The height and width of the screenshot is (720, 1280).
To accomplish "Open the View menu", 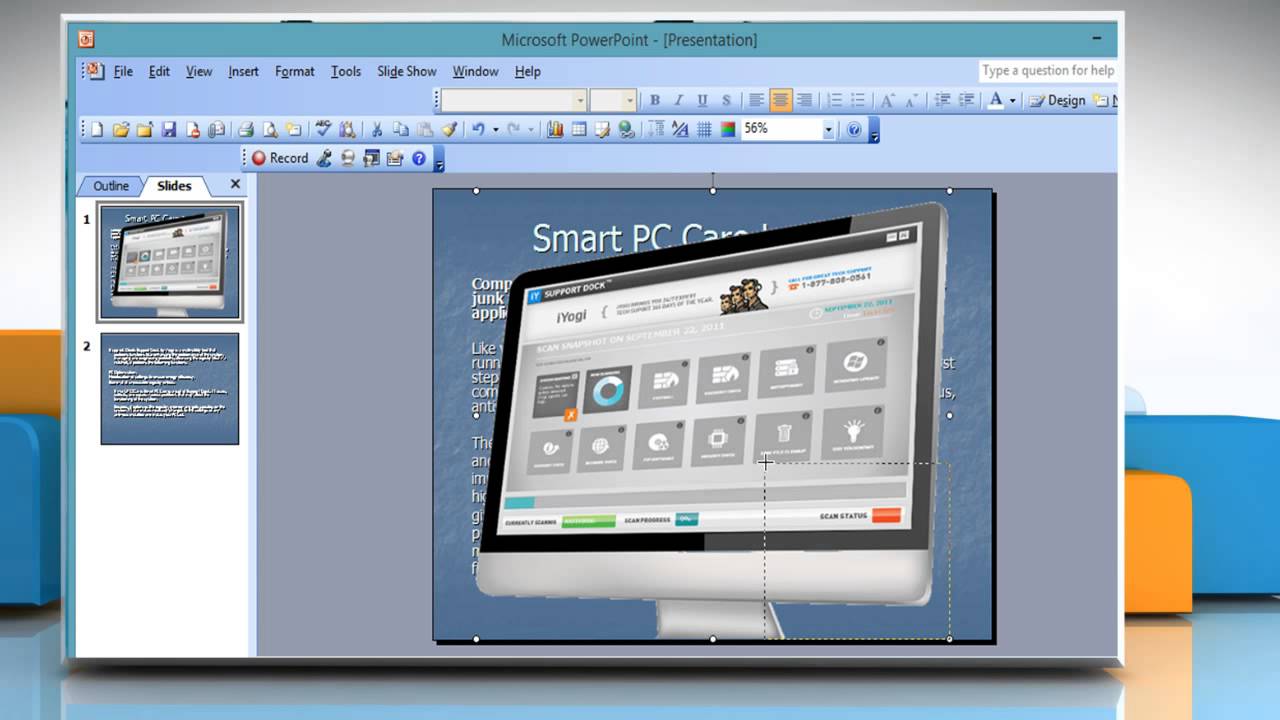I will coord(199,71).
